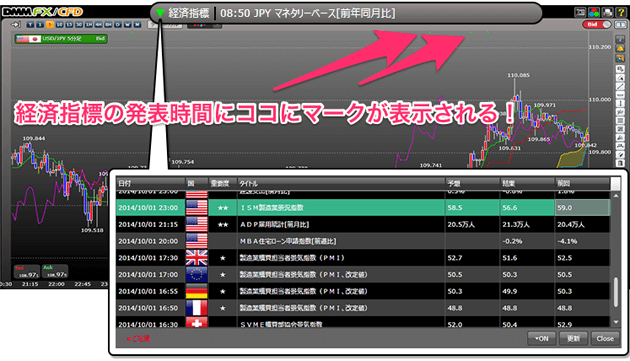Image resolution: width=630 pixels, height=361 pixels.
Task: Click the 56.6 result cell of ISM row
Action: (527, 208)
